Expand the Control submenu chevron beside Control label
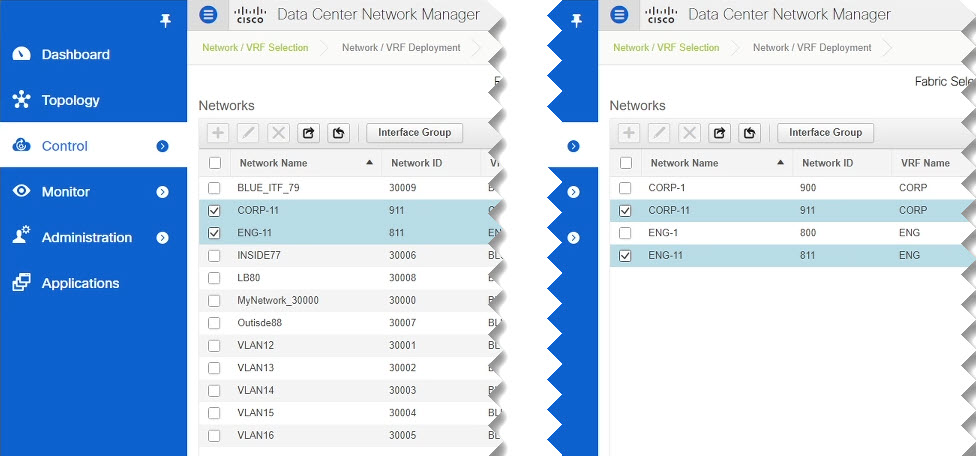 point(162,146)
